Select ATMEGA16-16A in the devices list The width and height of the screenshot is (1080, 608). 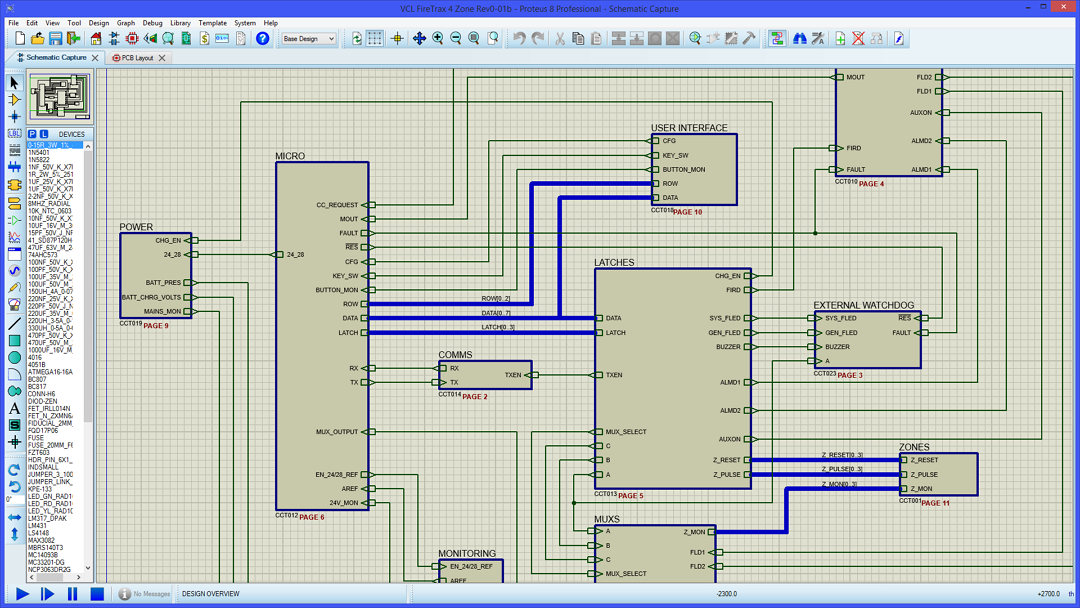(x=49, y=372)
